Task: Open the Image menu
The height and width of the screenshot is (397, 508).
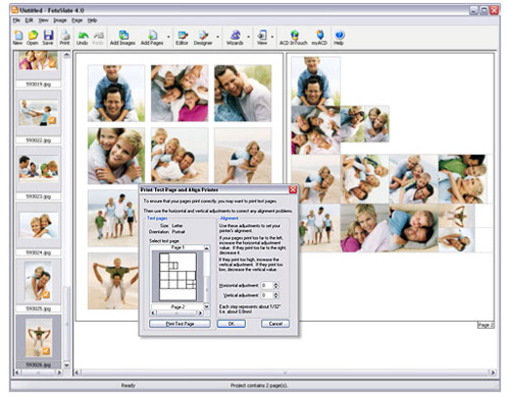Action: (x=60, y=20)
